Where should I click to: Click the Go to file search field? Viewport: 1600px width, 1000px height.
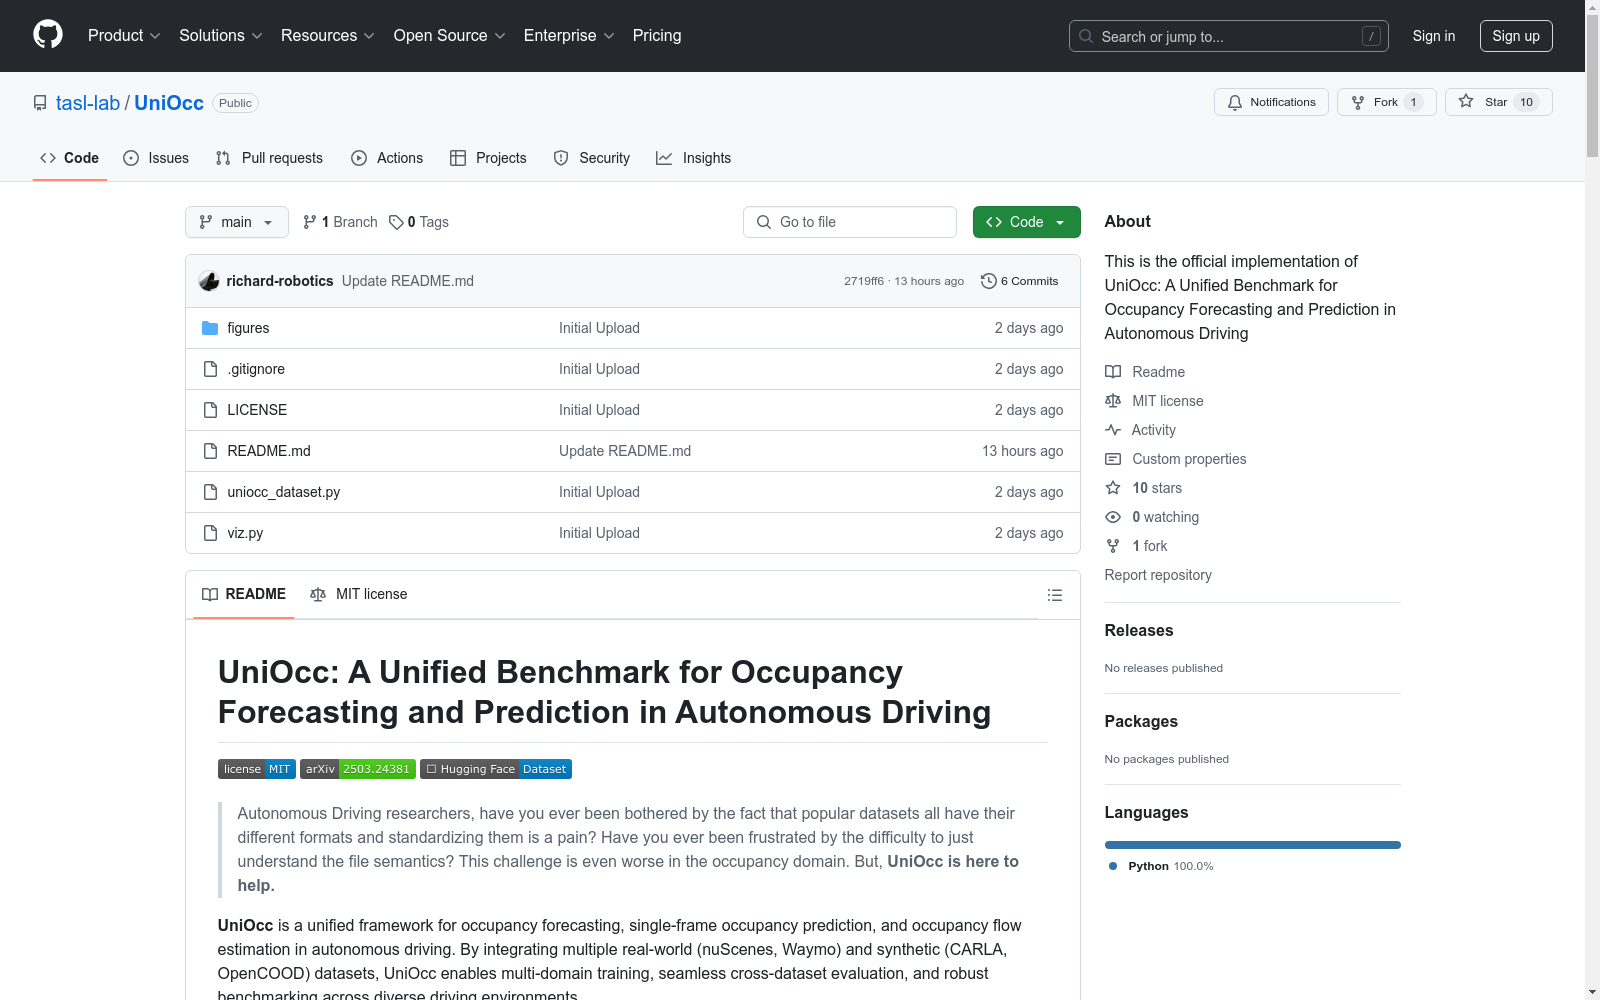tap(850, 222)
